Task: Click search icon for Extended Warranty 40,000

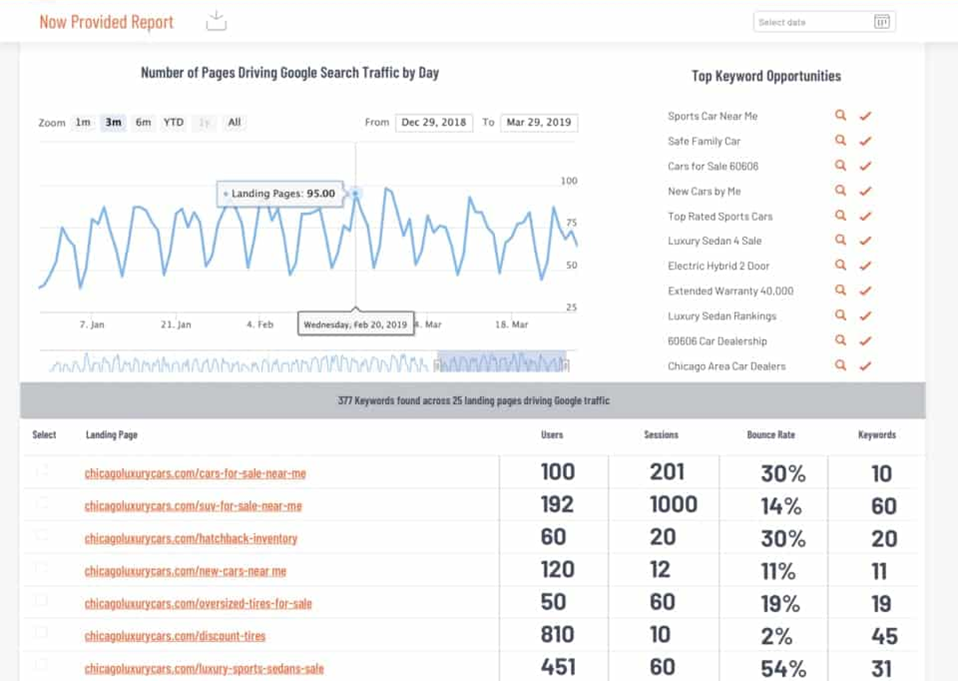Action: coord(841,291)
